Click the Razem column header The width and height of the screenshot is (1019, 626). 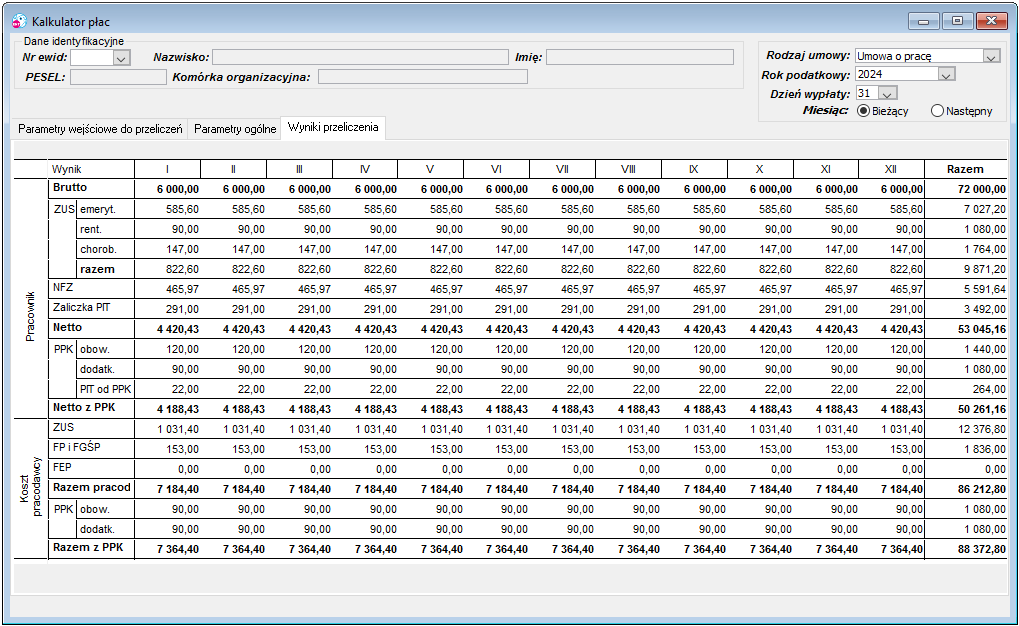point(965,169)
